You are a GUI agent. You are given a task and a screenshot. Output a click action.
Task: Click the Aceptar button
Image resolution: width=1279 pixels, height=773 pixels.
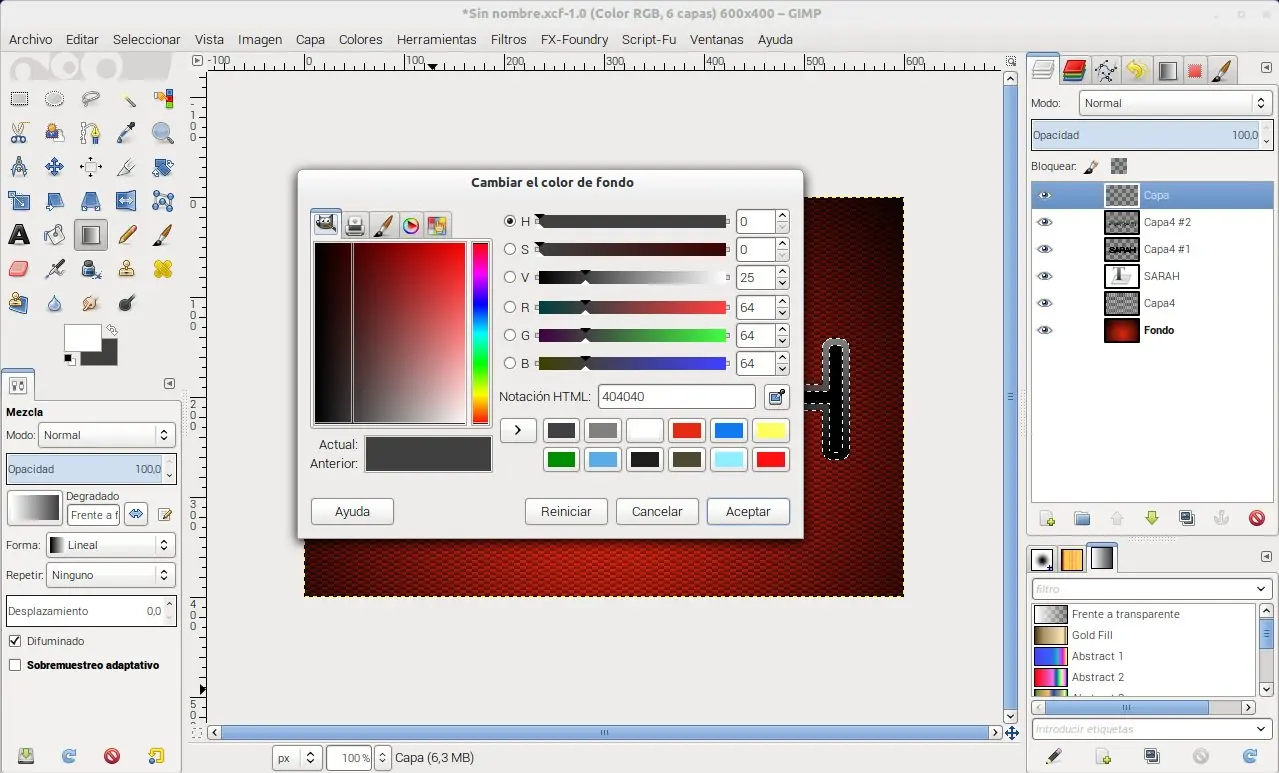[x=748, y=511]
